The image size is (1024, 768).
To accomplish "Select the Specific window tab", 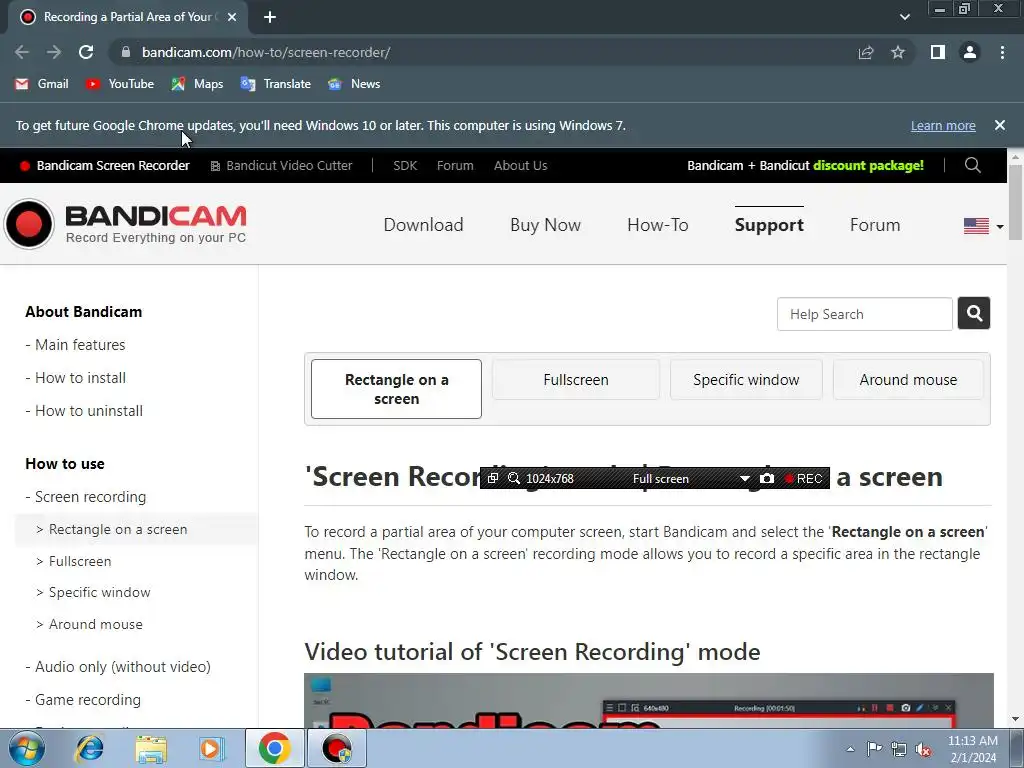I will point(746,379).
